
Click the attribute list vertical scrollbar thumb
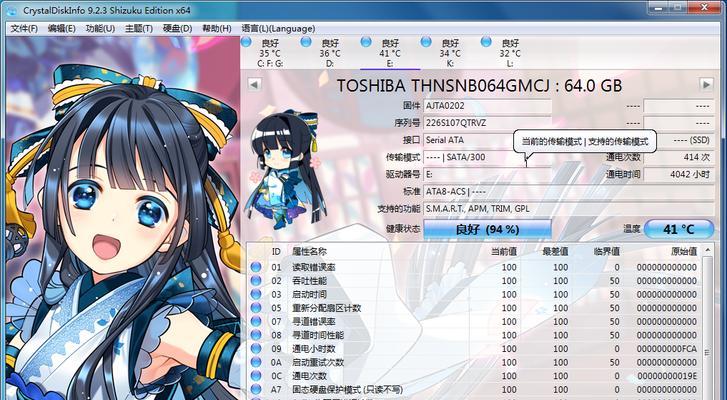708,353
